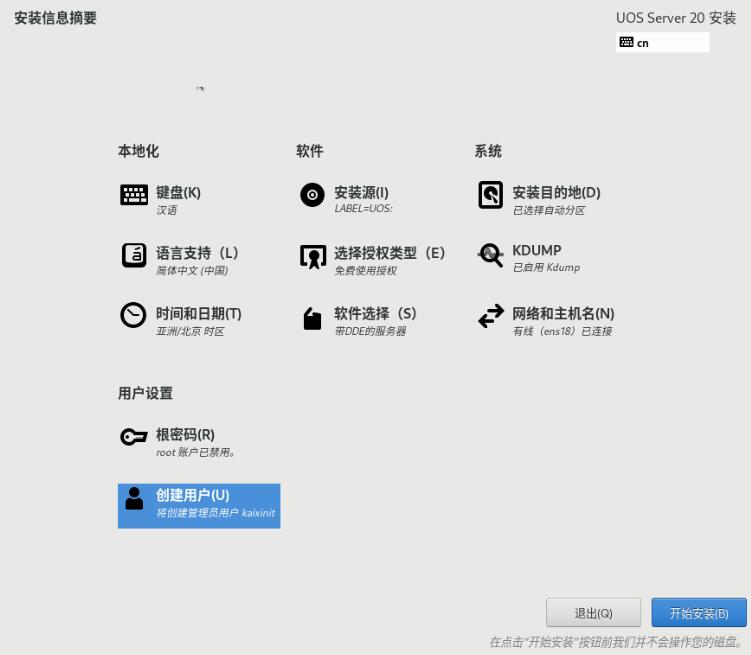
Task: Click the network arrows icon
Action: point(491,317)
